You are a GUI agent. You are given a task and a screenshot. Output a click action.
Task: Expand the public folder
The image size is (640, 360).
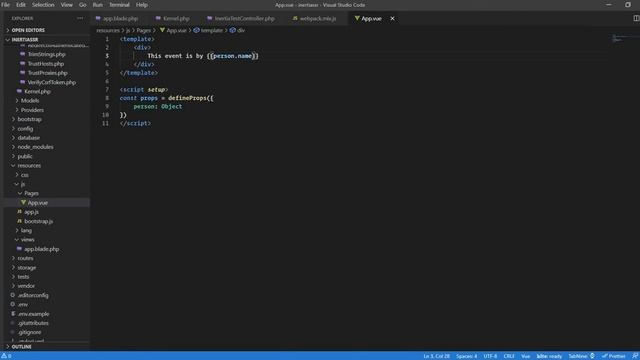point(24,156)
